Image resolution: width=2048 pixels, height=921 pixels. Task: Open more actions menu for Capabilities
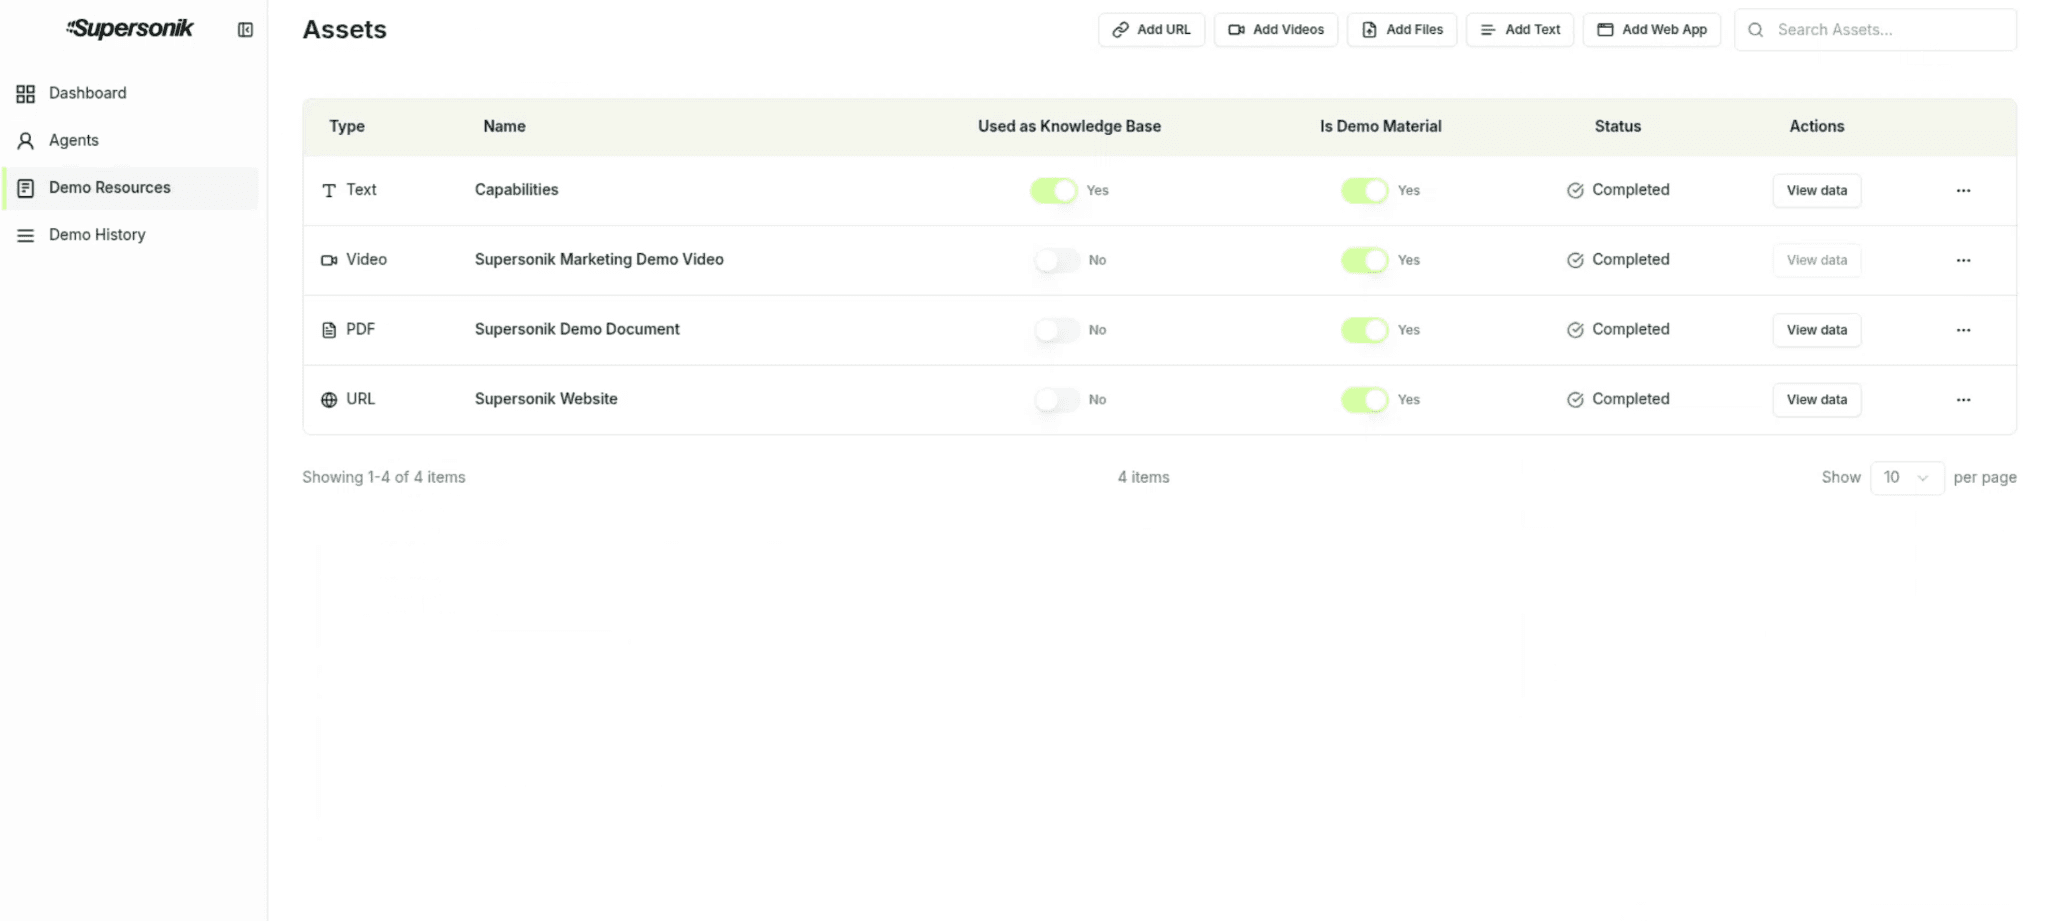pyautogui.click(x=1964, y=191)
